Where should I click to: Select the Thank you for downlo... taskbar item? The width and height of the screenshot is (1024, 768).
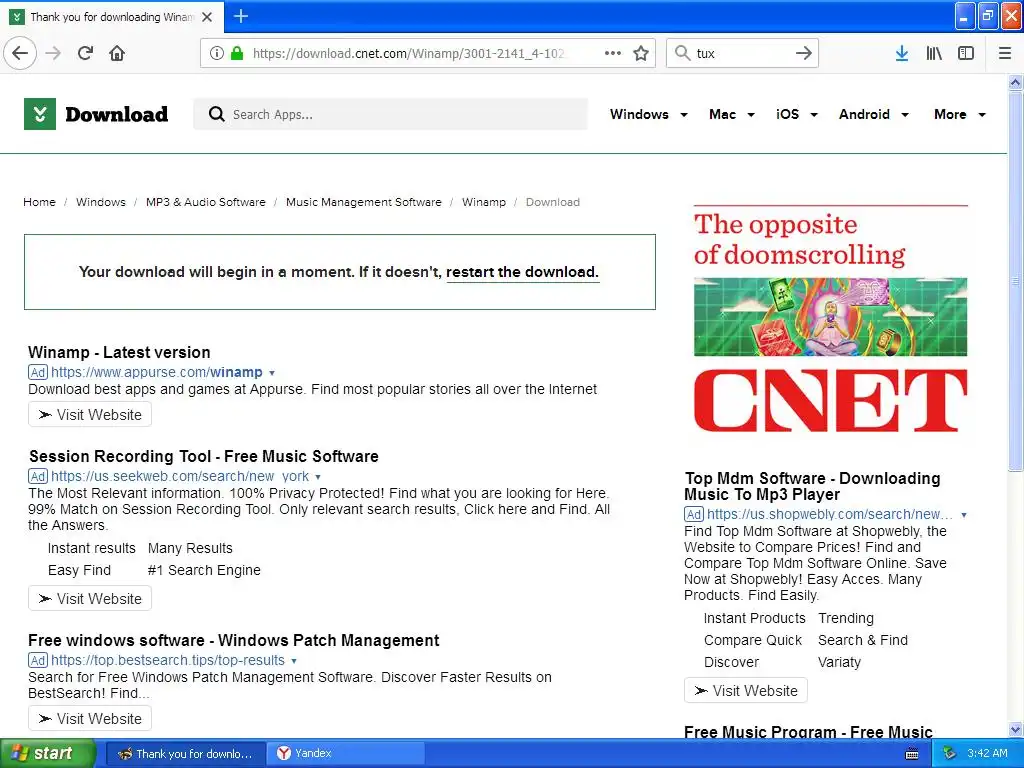[x=186, y=754]
